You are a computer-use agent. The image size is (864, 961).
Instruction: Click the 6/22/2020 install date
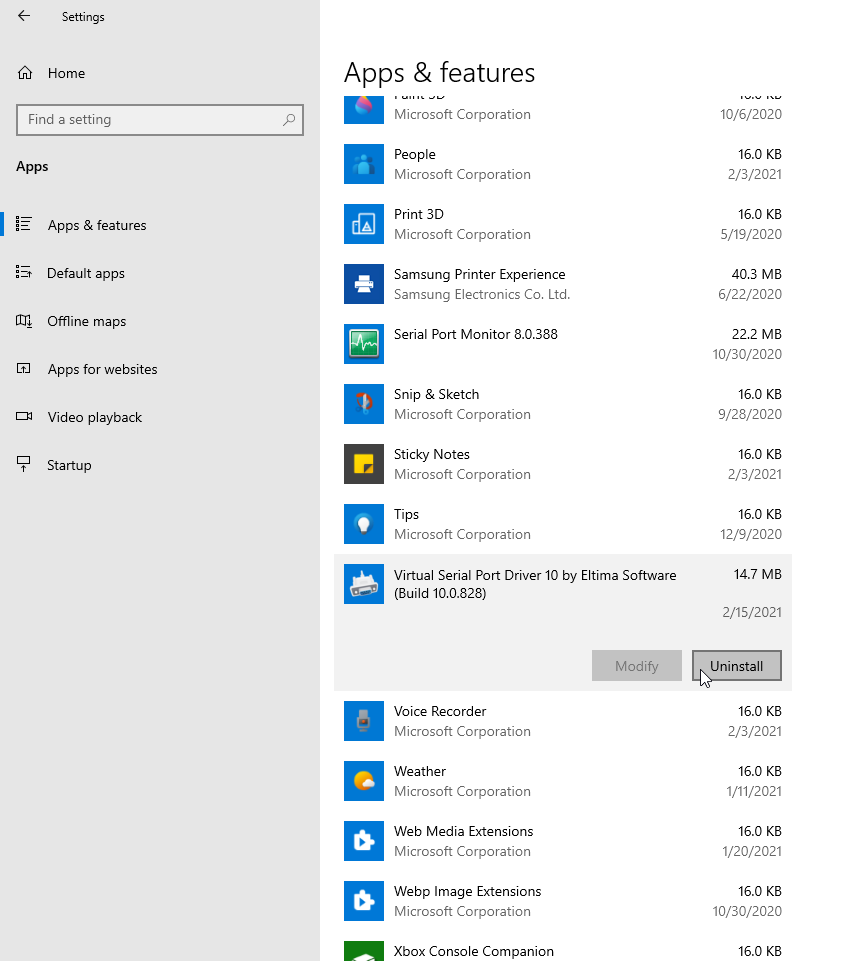click(750, 294)
